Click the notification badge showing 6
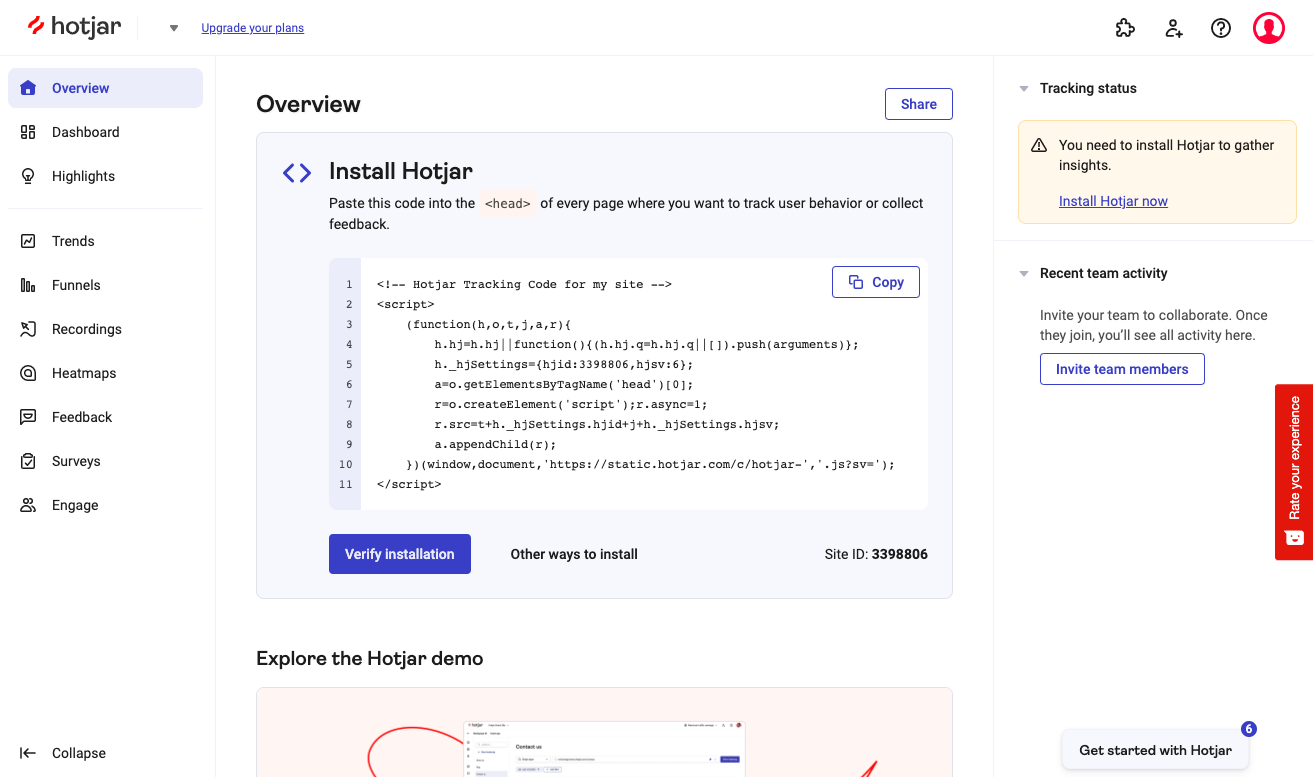The width and height of the screenshot is (1313, 777). coord(1248,729)
